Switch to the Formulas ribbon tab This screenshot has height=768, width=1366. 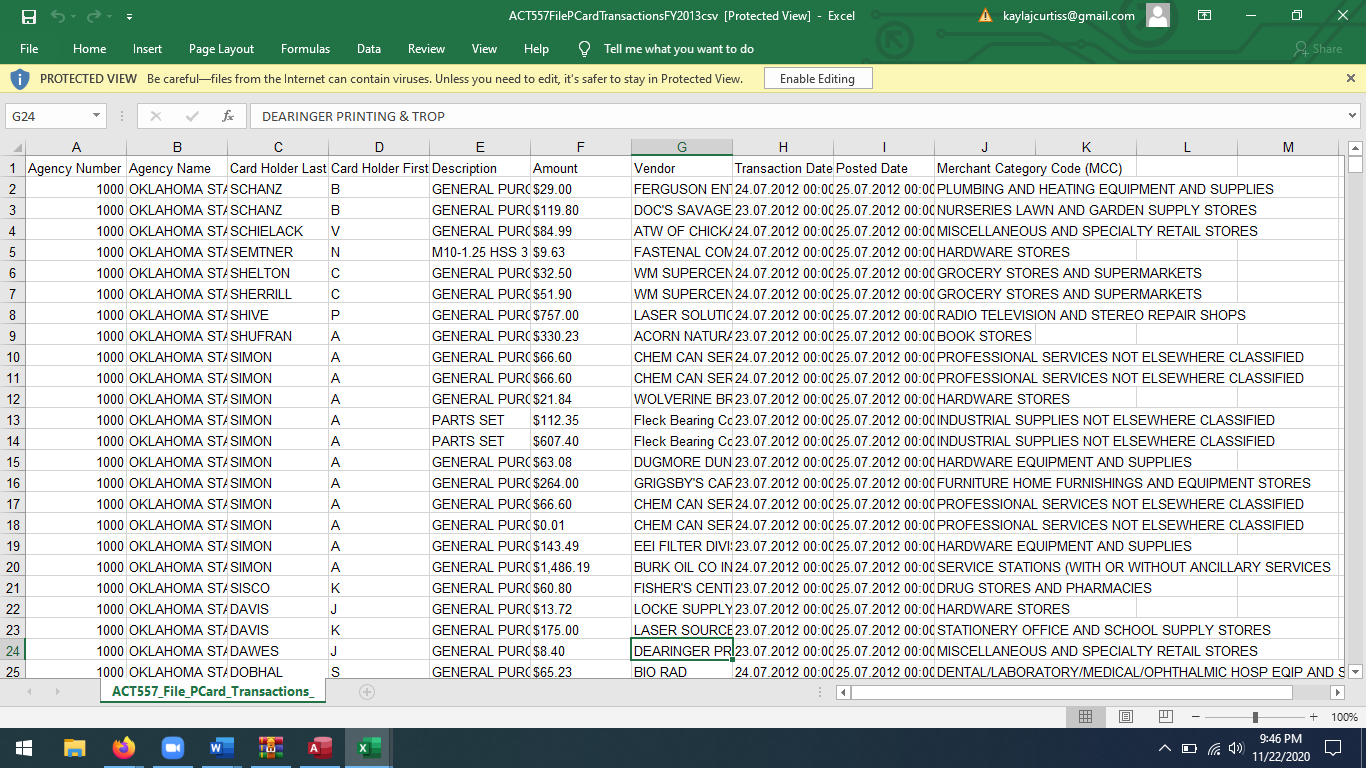305,48
